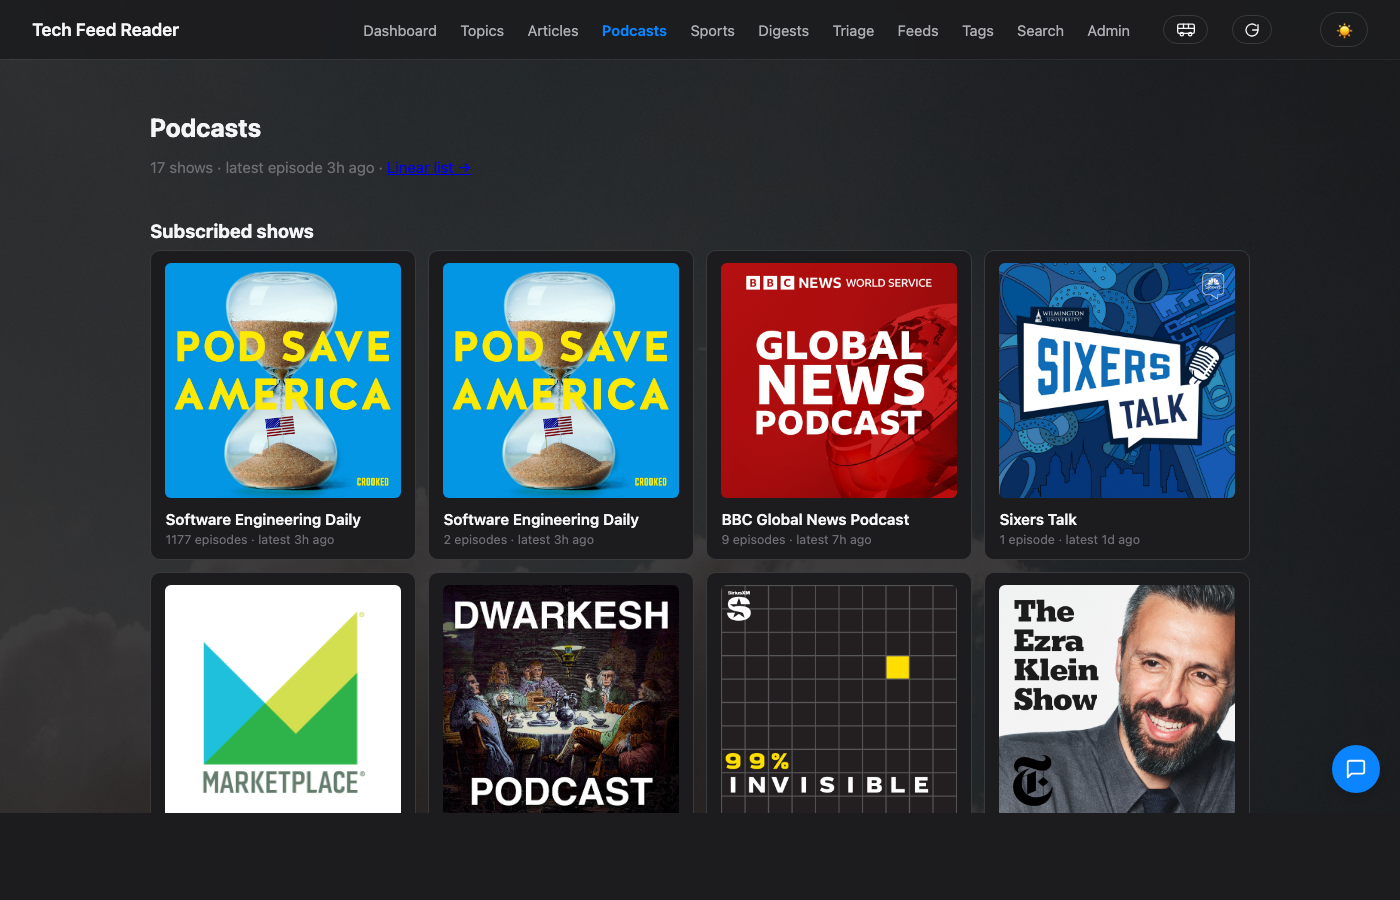Image resolution: width=1400 pixels, height=900 pixels.
Task: Toggle the sun light-mode theme button
Action: click(x=1344, y=30)
